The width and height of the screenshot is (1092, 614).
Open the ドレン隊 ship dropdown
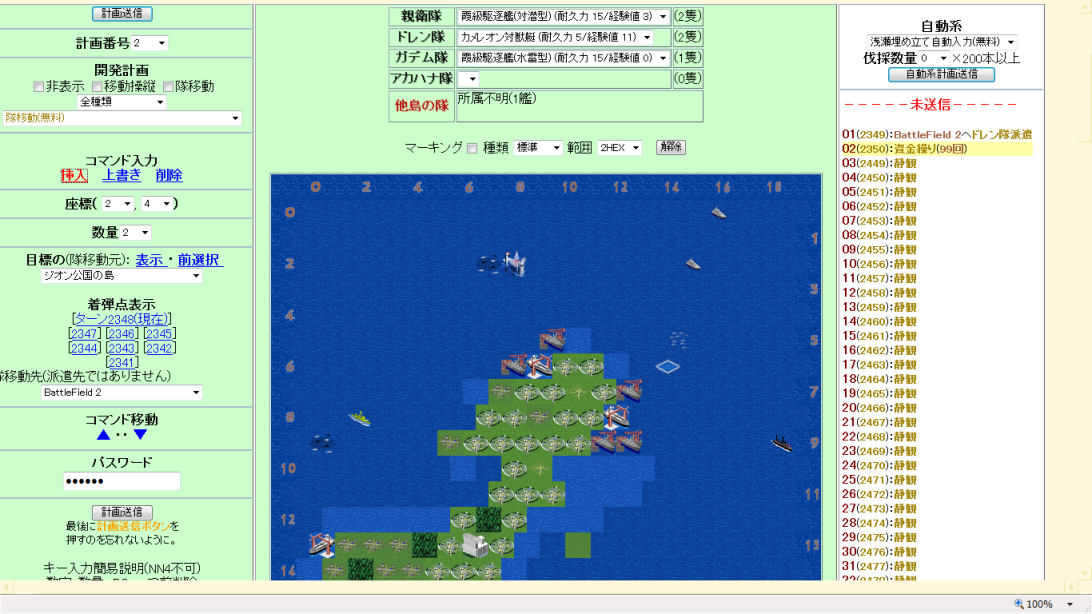point(556,37)
